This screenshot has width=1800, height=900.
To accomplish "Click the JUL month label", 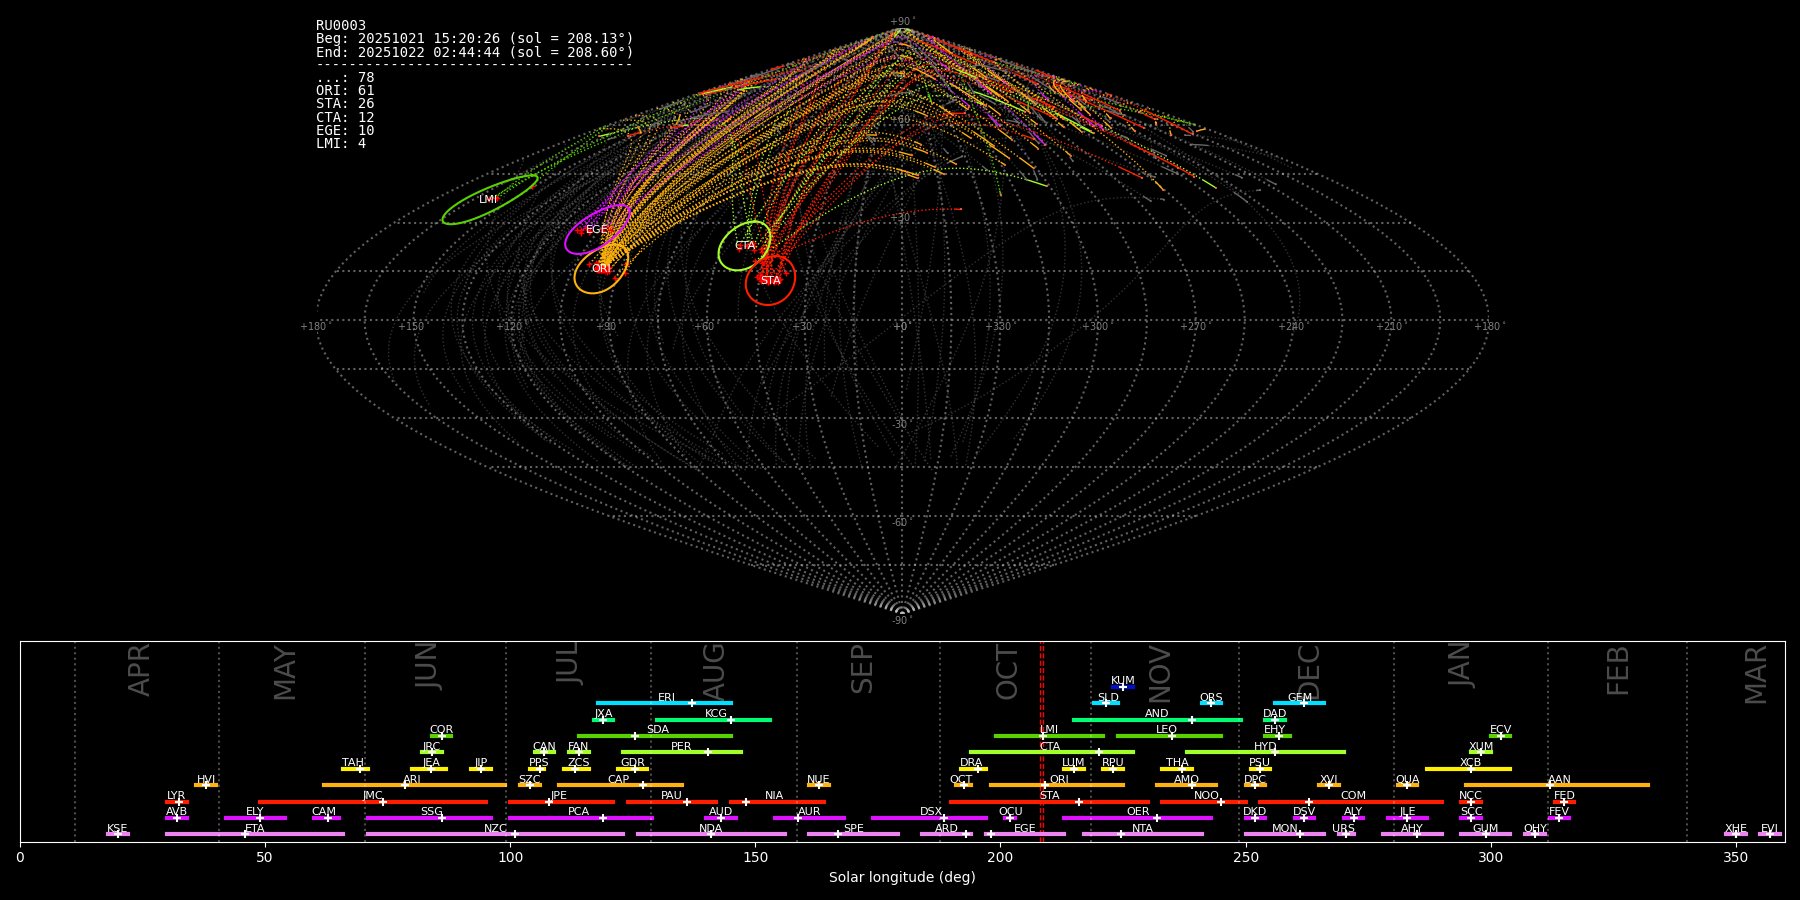I will point(568,663).
